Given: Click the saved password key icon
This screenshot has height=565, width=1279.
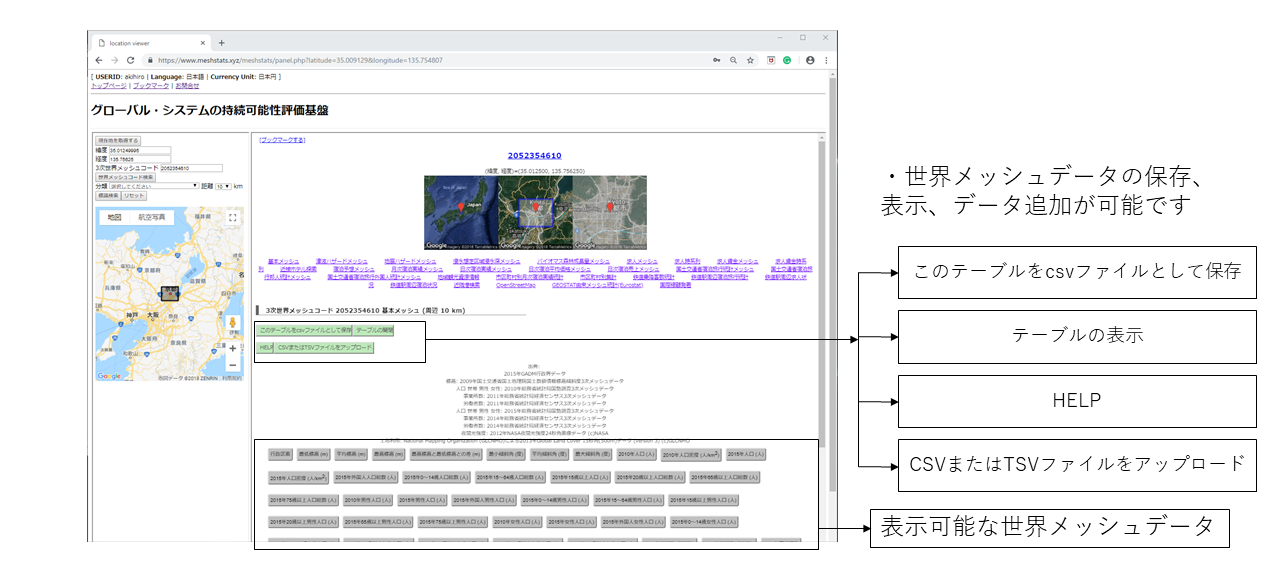Looking at the screenshot, I should point(716,60).
